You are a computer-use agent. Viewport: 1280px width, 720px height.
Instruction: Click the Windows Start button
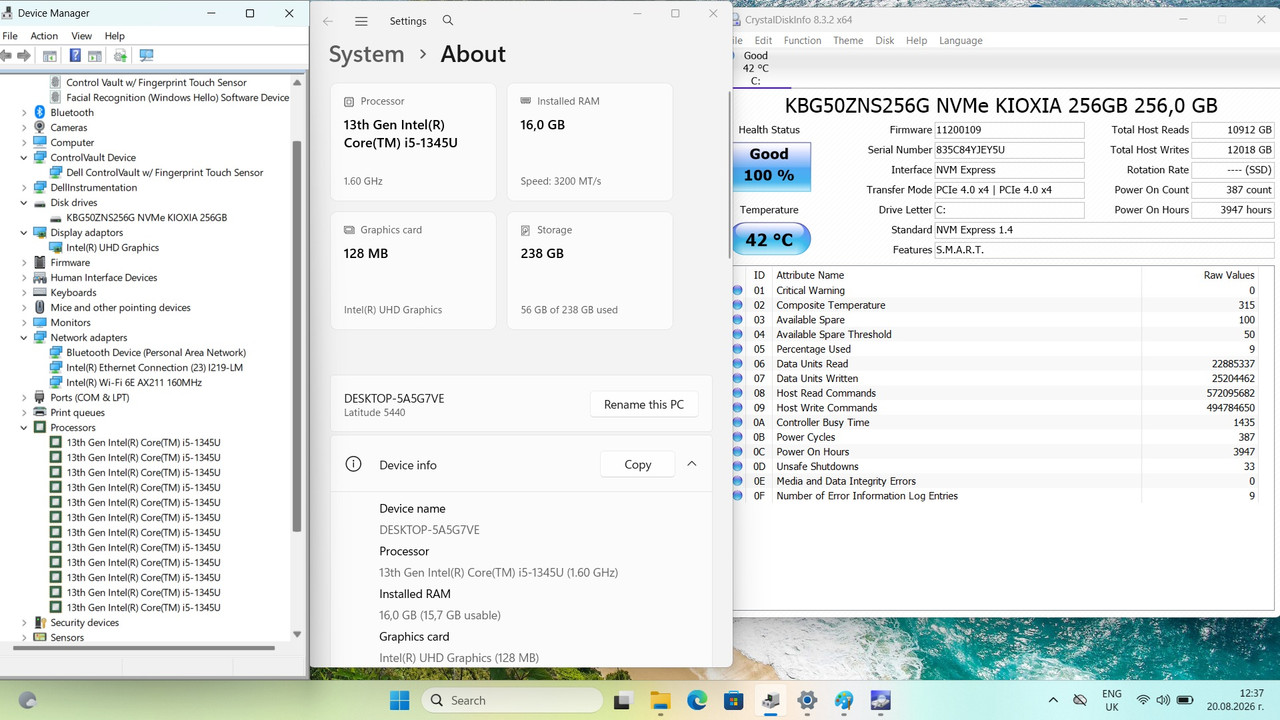(x=399, y=700)
